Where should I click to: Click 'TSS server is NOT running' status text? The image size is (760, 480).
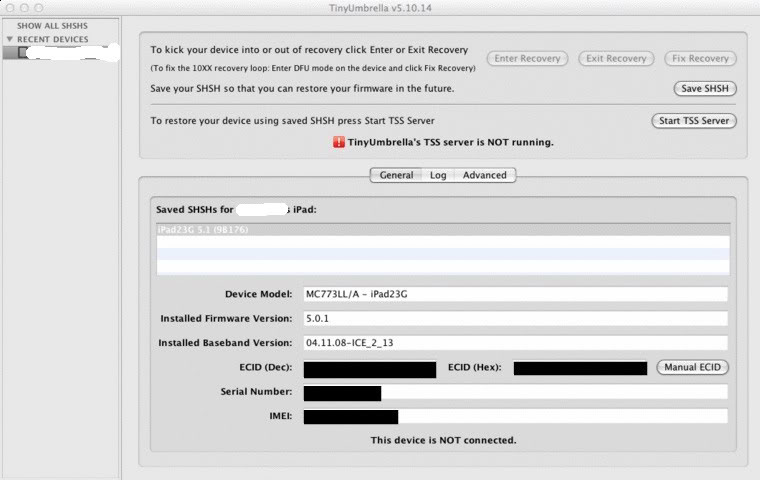450,143
